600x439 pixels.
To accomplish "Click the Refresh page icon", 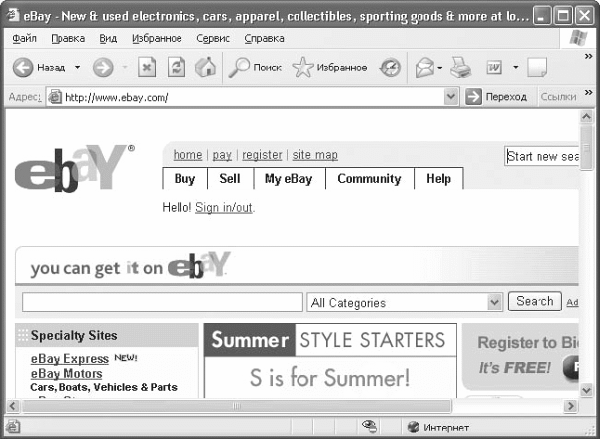I will (x=177, y=68).
